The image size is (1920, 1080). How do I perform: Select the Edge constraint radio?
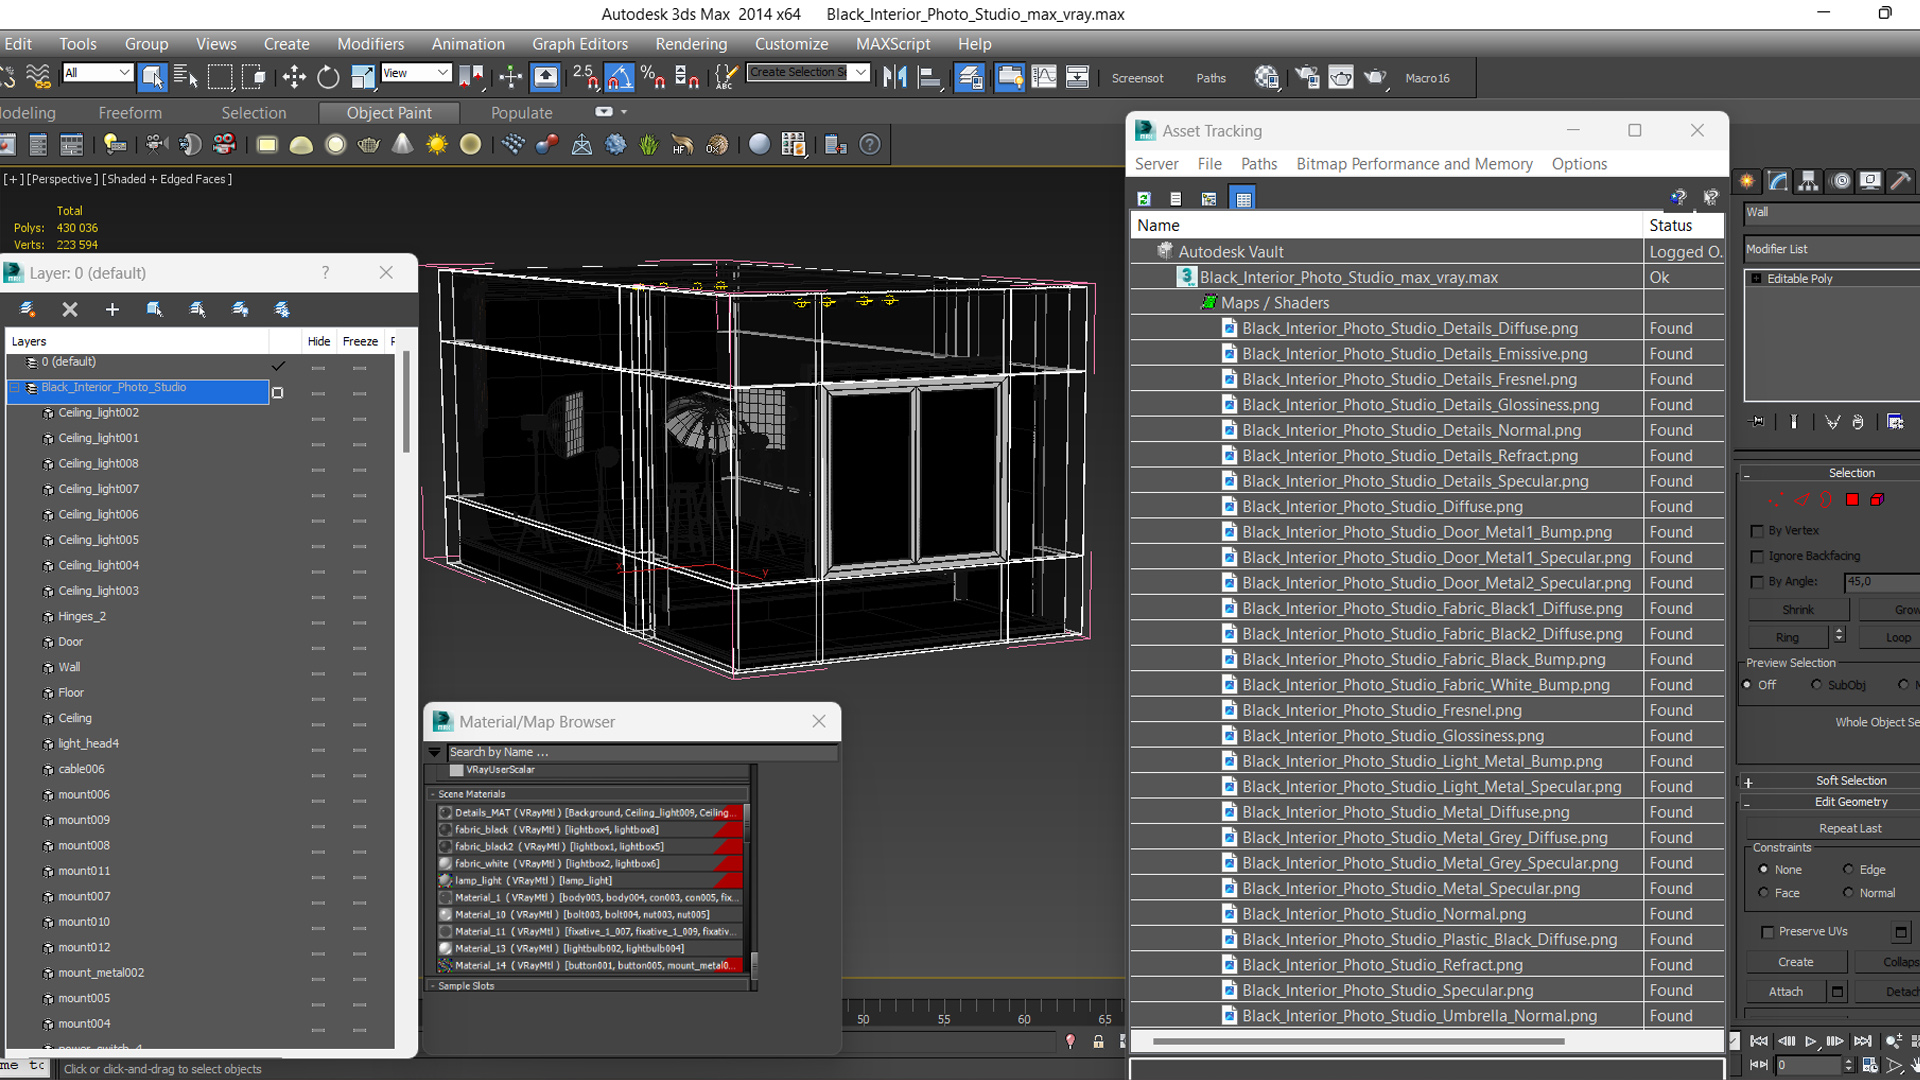point(1848,869)
